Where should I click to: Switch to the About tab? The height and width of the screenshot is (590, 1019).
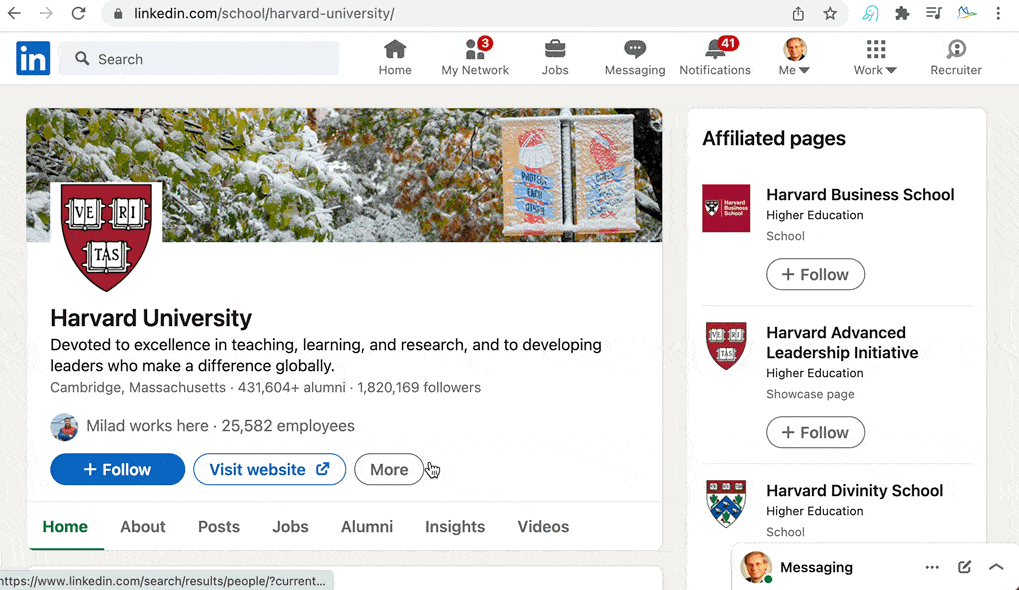142,526
